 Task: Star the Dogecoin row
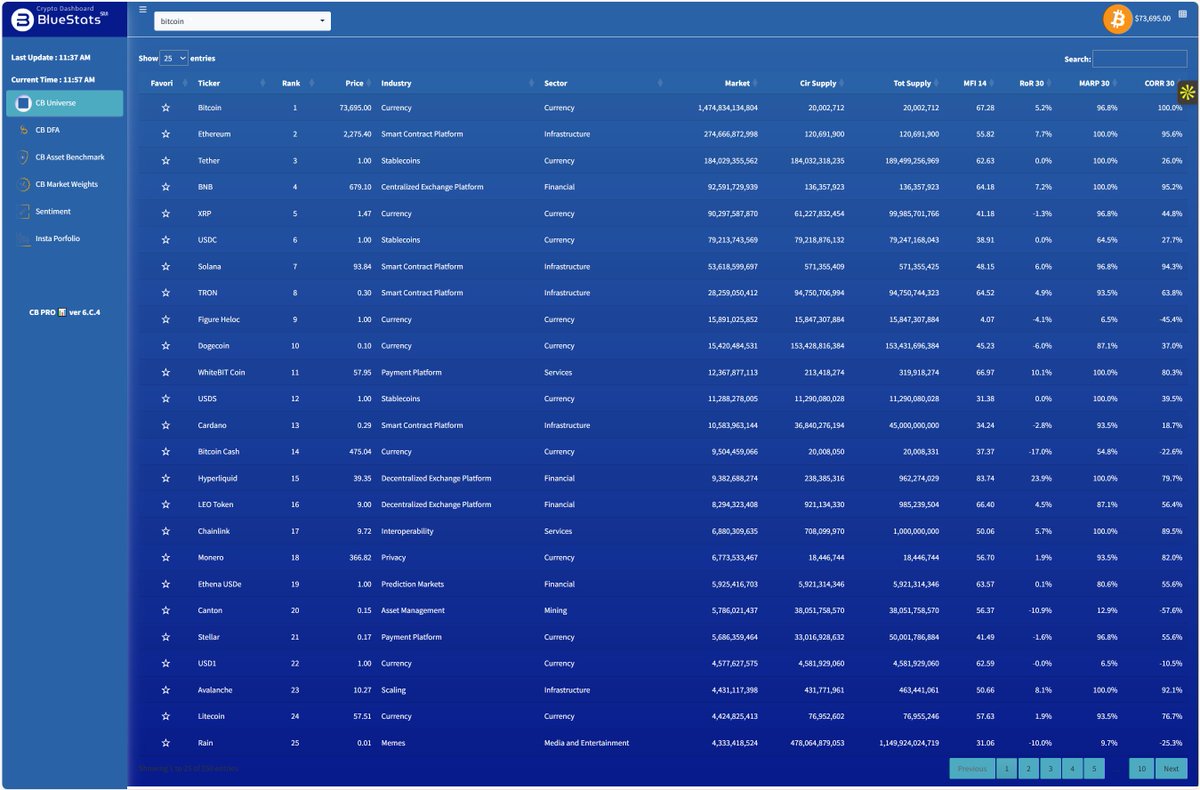[166, 346]
